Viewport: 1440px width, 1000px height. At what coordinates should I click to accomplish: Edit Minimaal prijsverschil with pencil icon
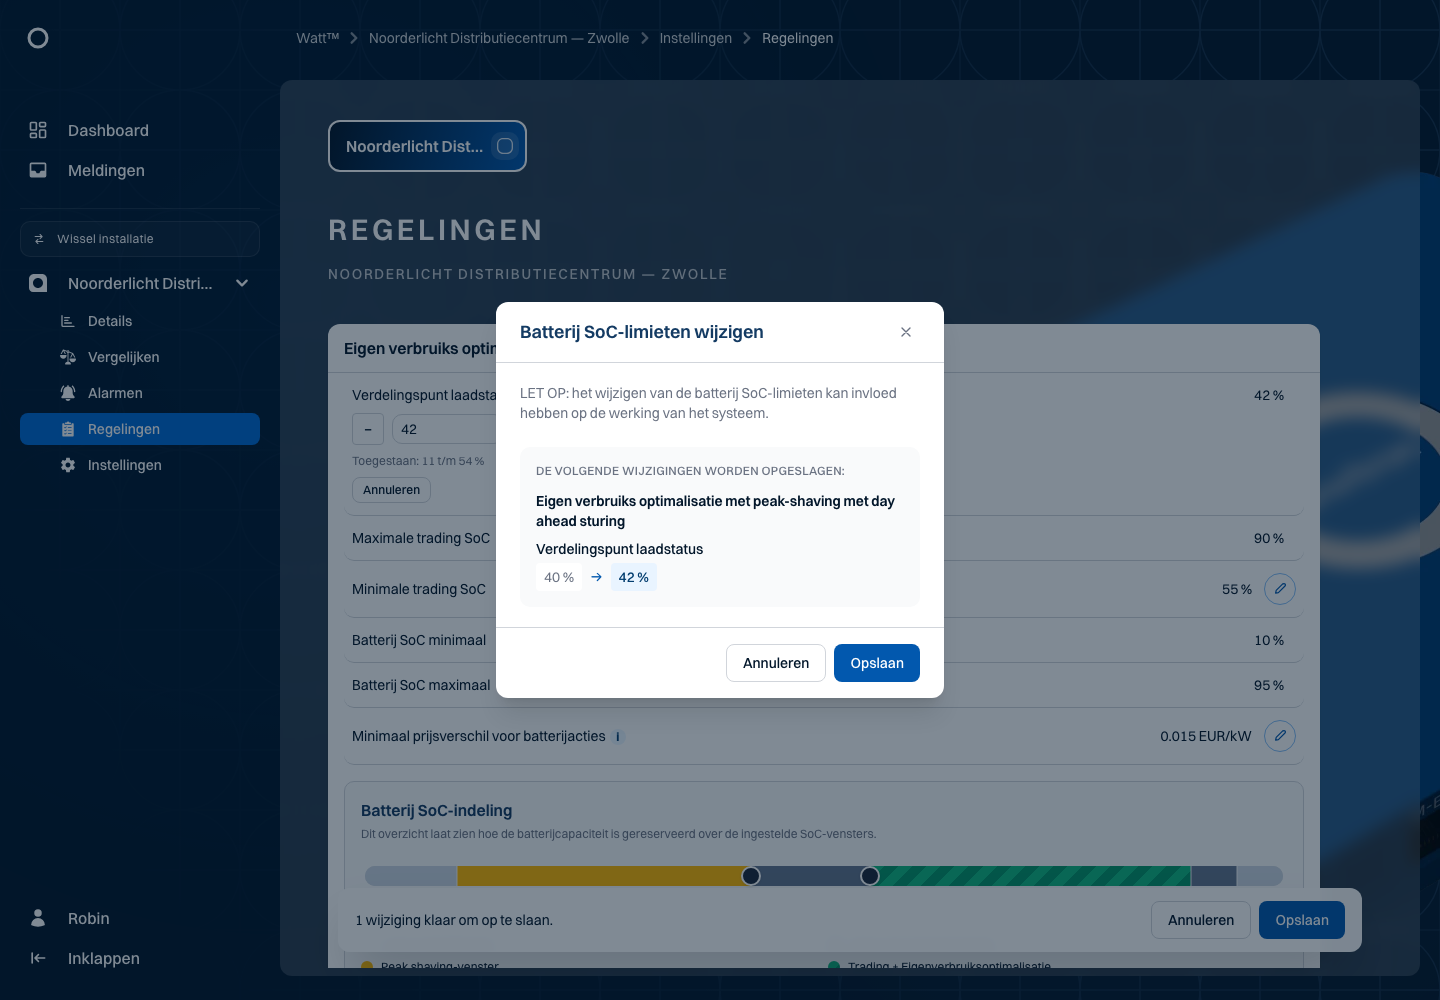coord(1280,736)
